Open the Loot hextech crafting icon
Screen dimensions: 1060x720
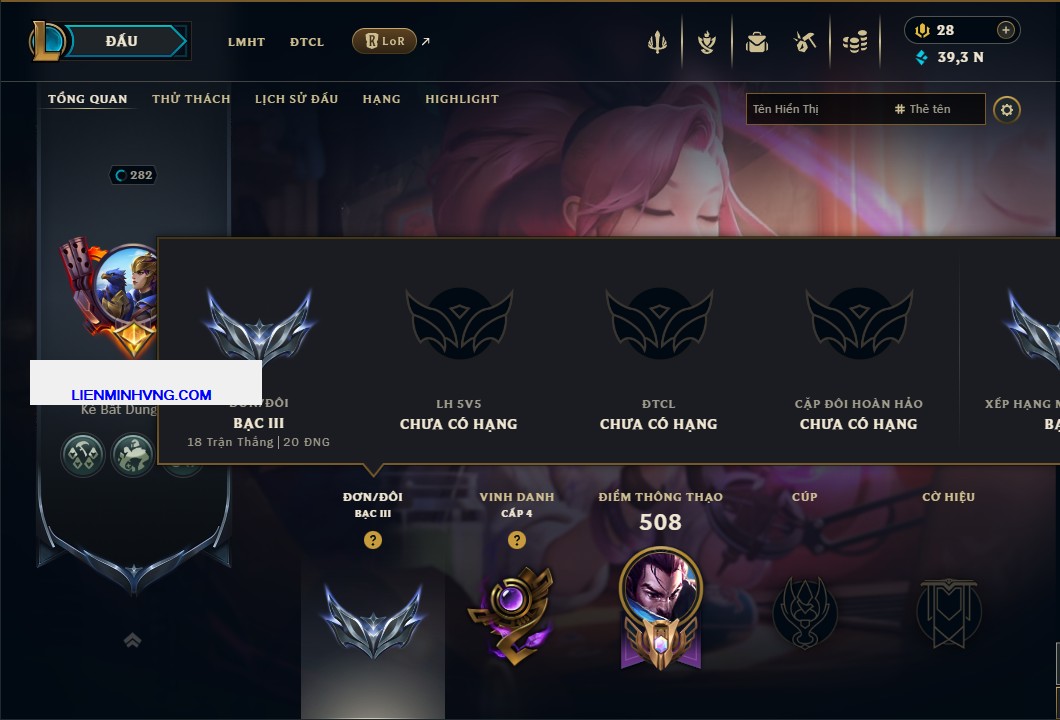[707, 43]
